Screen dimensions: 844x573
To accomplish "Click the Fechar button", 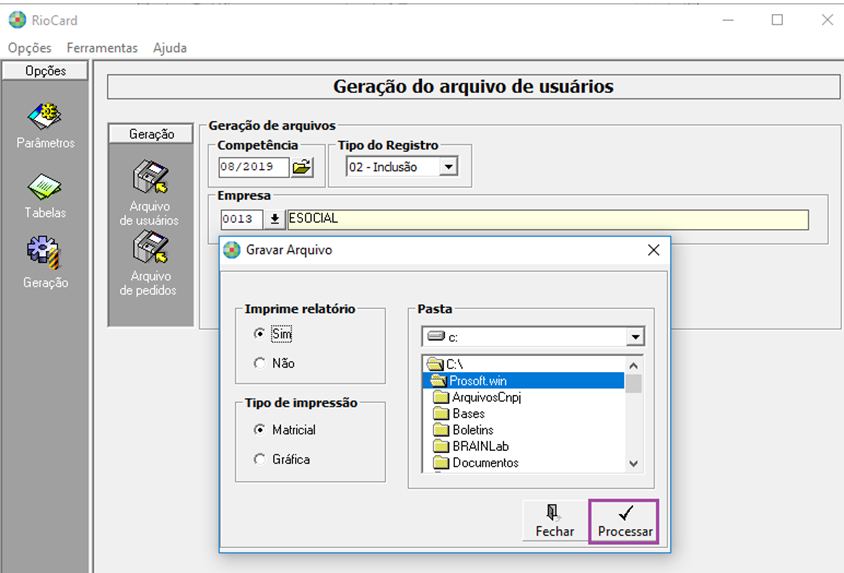I will [555, 521].
